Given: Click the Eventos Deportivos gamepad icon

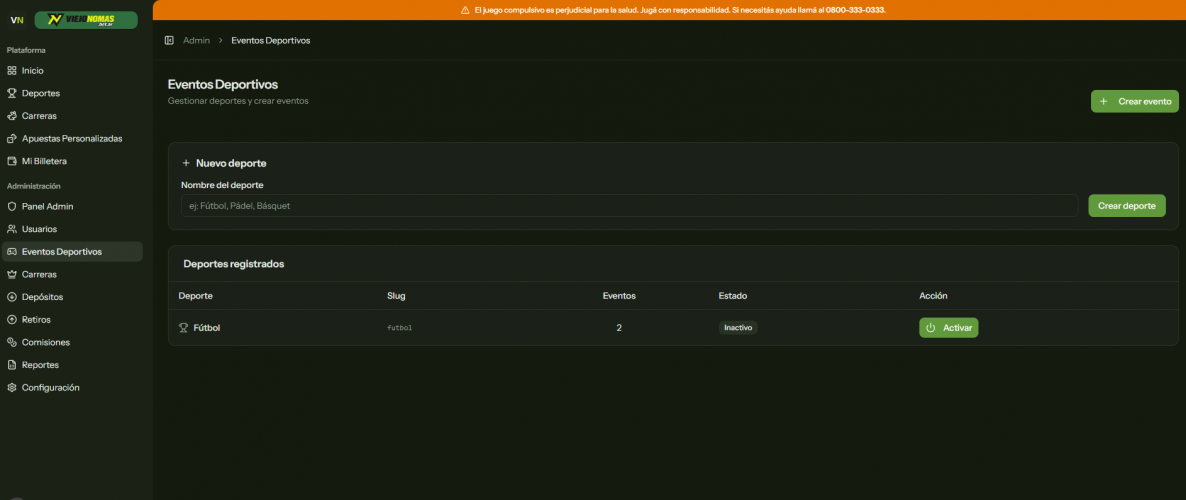Looking at the screenshot, I should (x=11, y=251).
